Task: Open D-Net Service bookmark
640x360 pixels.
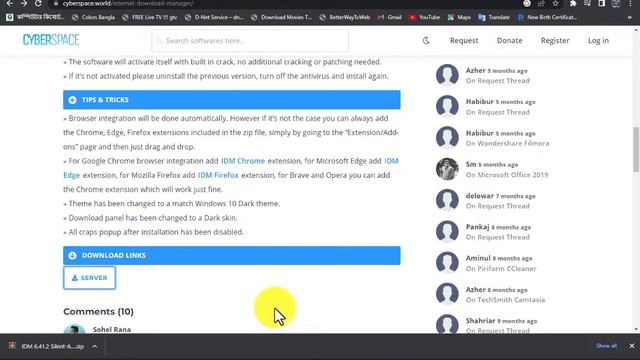Action: (214, 17)
